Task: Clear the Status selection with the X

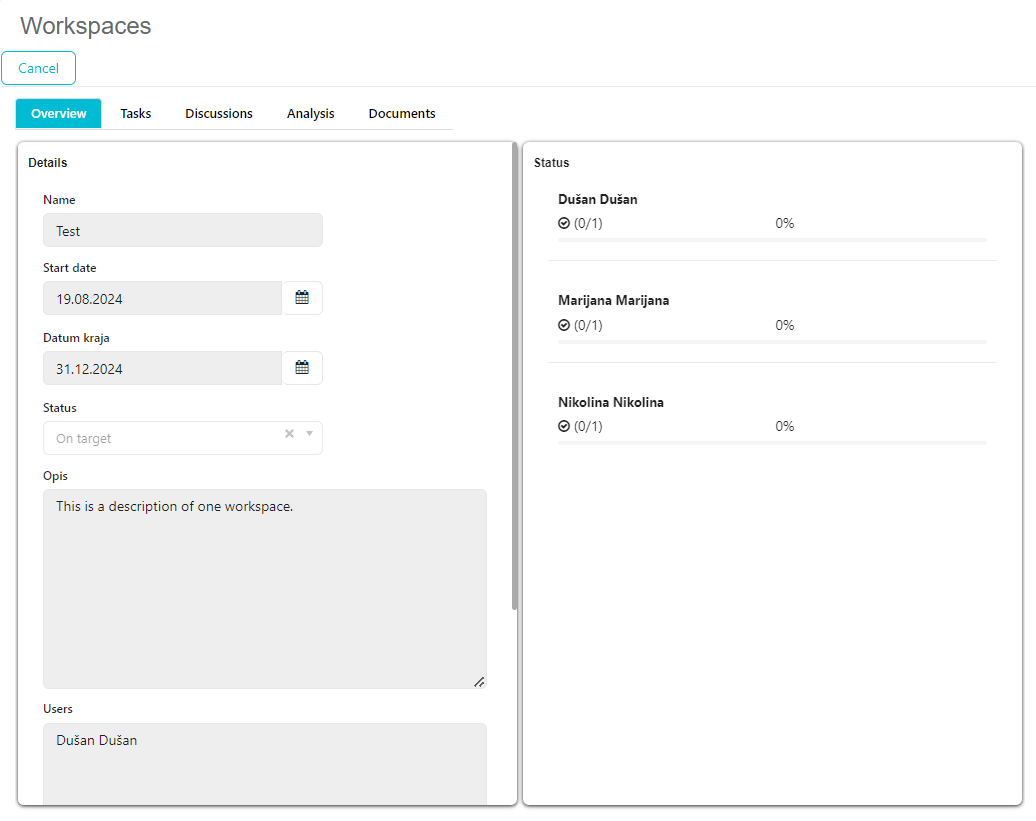Action: click(x=289, y=434)
